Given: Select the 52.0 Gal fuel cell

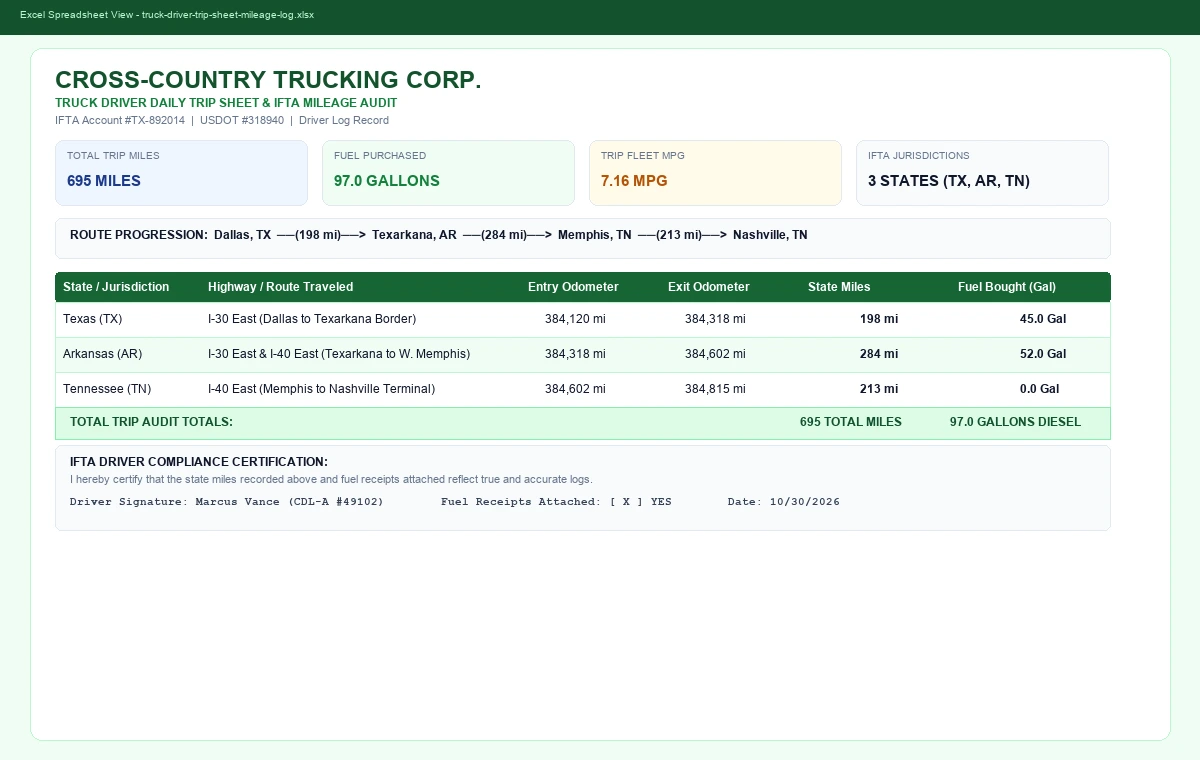Looking at the screenshot, I should (1043, 354).
